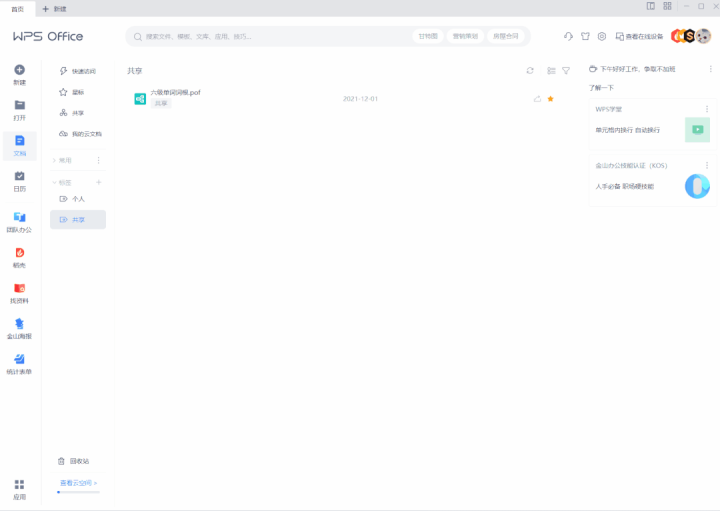720x511 pixels.
Task: Switch to the 首页 tab
Action: click(17, 9)
